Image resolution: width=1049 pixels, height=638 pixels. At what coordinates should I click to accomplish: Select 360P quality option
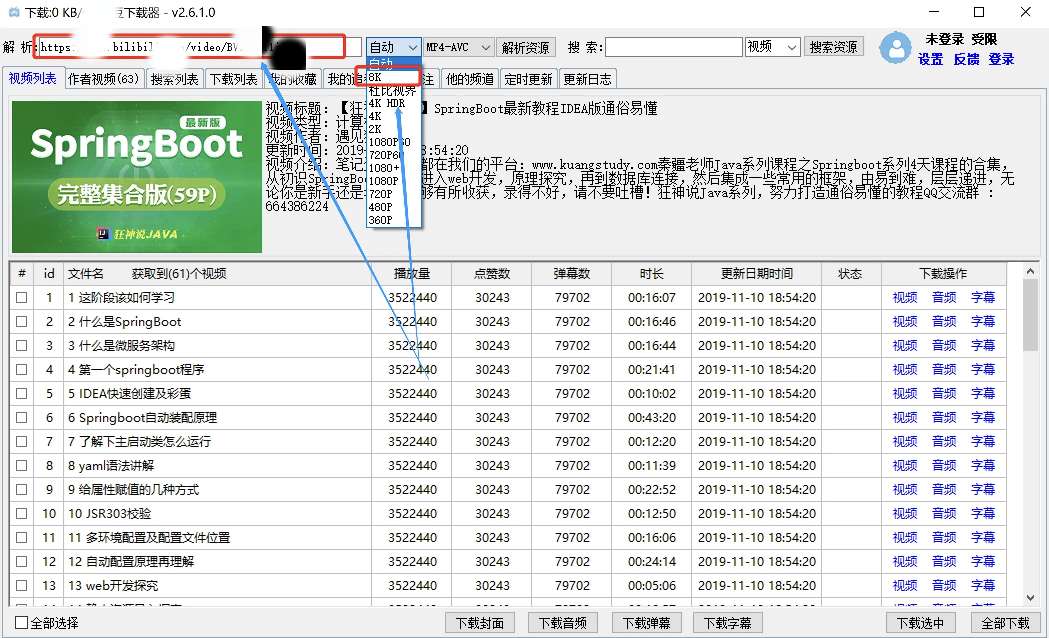coord(393,219)
